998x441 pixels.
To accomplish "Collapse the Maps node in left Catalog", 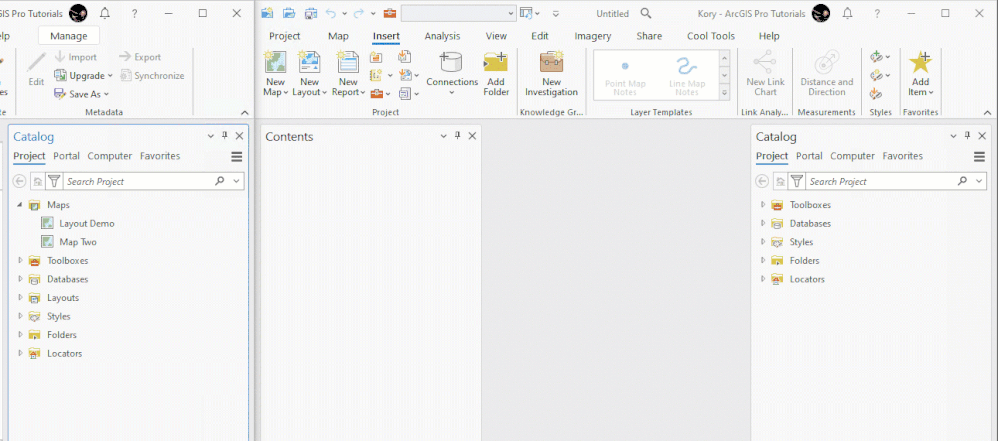I will (x=20, y=205).
